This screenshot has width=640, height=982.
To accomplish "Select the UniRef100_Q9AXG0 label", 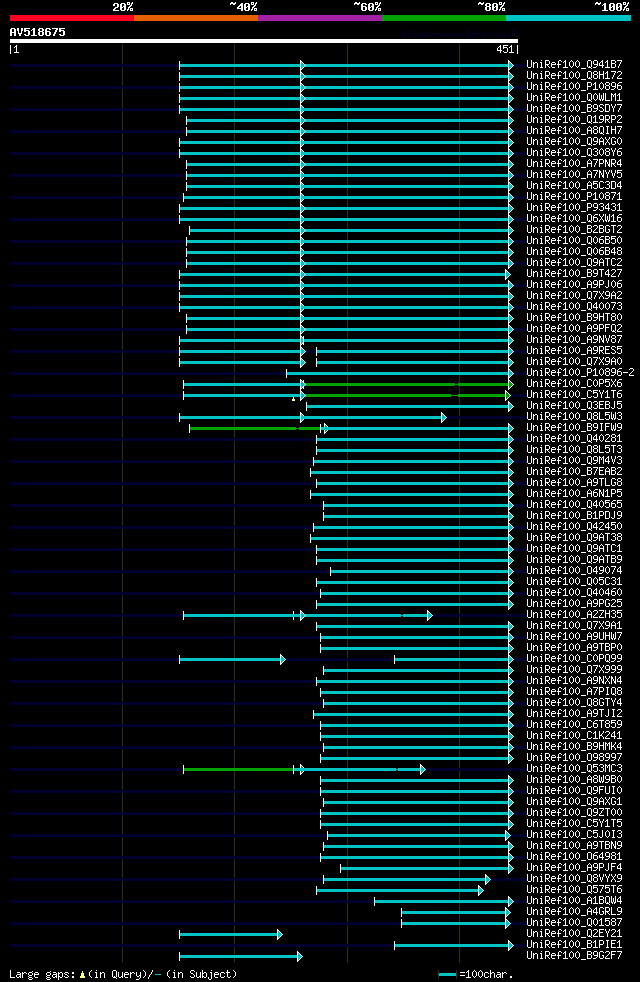I will click(574, 142).
